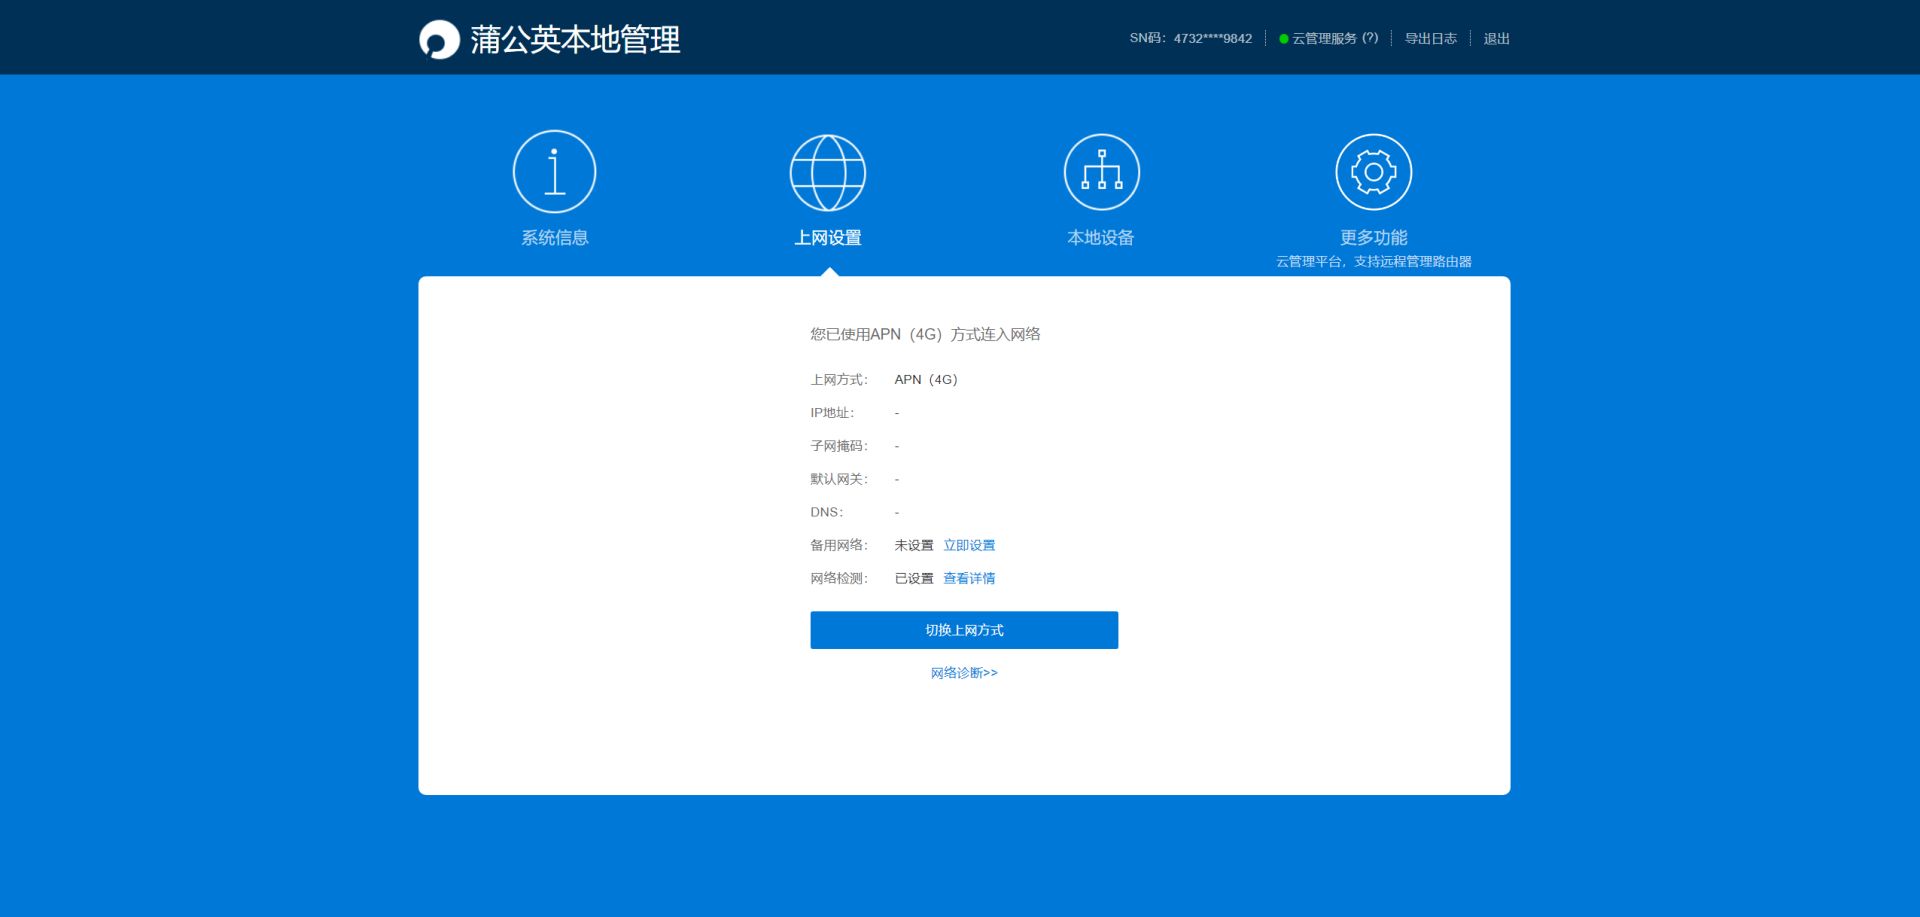Click the green cloud status dot

pyautogui.click(x=1283, y=39)
